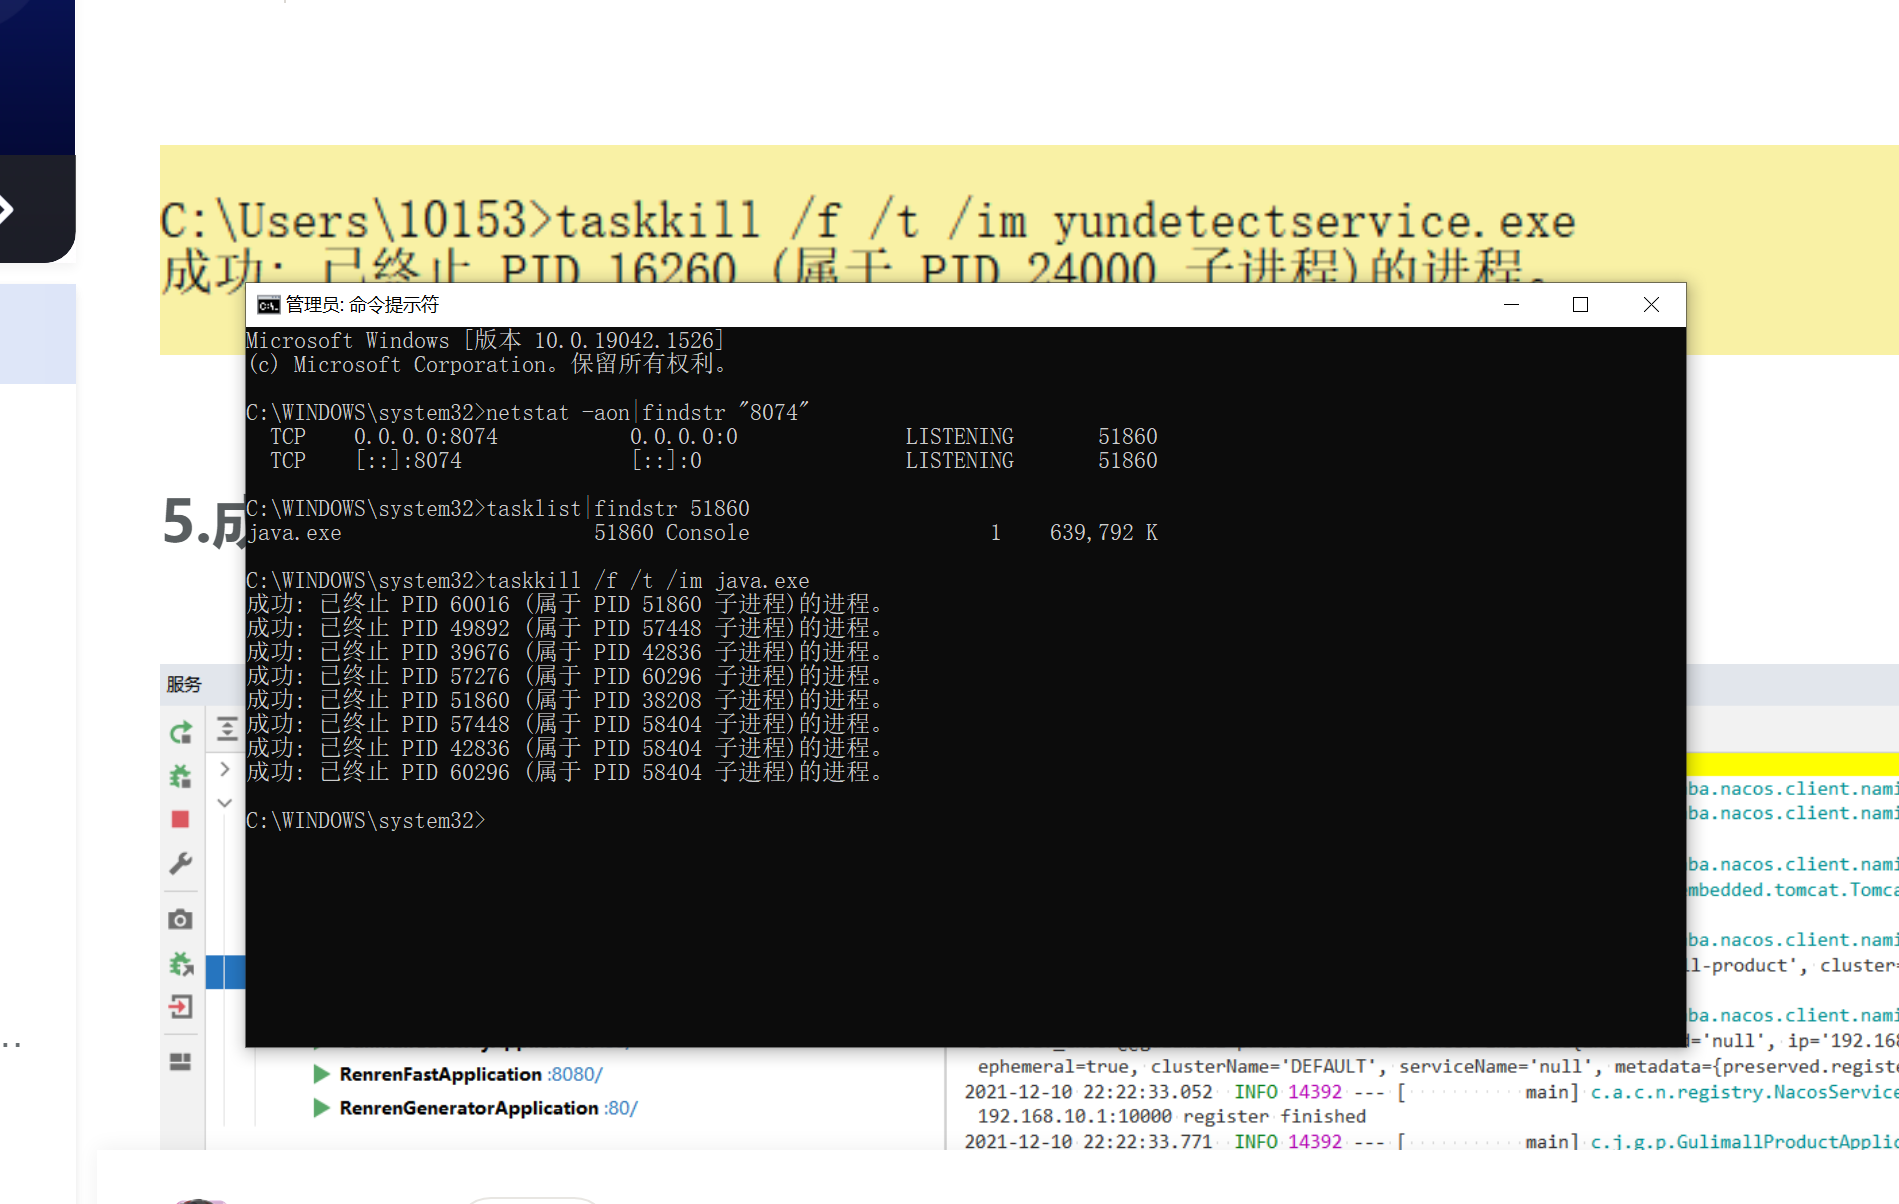
Task: Click the 'tasklist|findstr 51860' command text
Action: [x=618, y=509]
